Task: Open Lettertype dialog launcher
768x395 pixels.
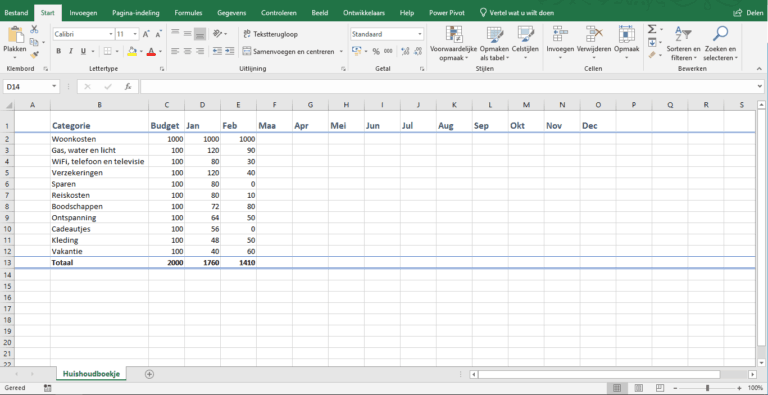Action: (162, 69)
